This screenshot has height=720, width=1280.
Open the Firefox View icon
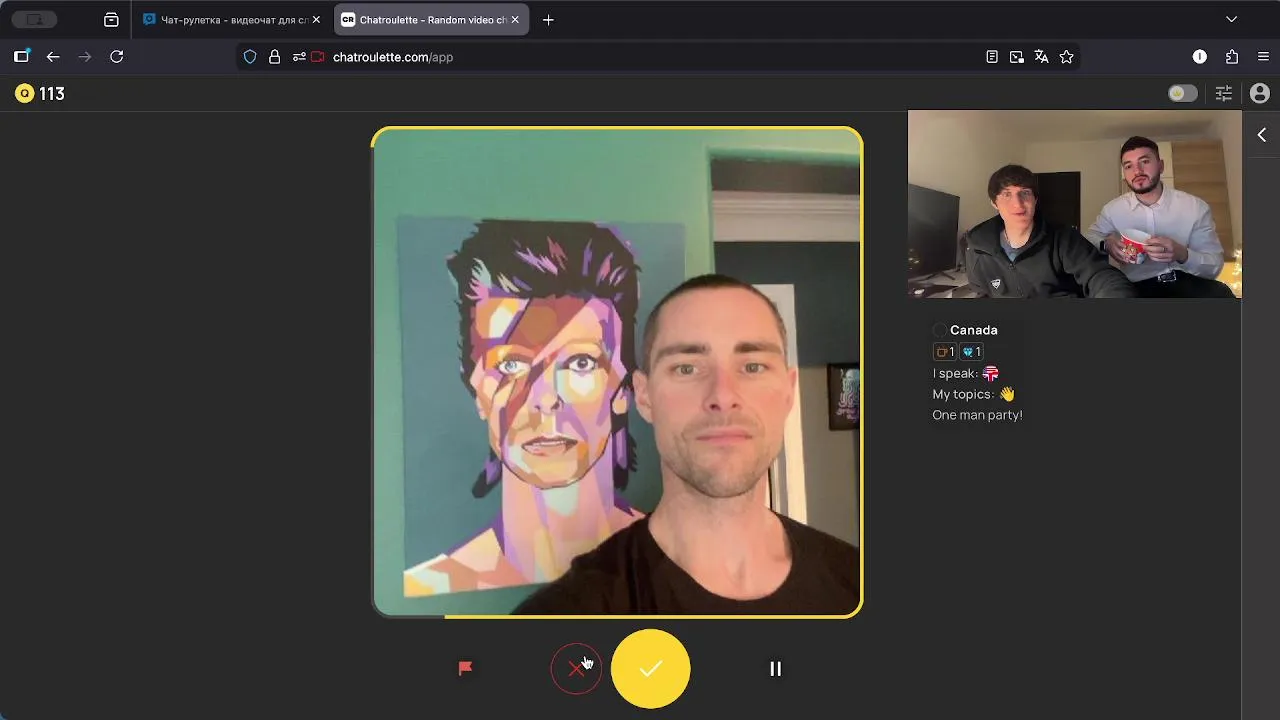tap(111, 20)
